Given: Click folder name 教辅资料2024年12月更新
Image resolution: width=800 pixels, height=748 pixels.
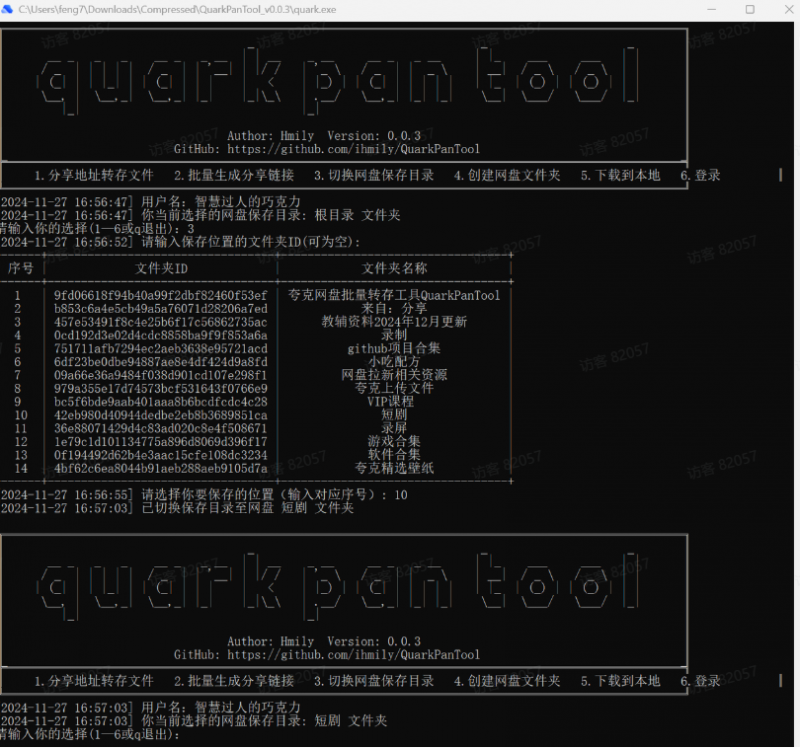Looking at the screenshot, I should click(x=394, y=322).
